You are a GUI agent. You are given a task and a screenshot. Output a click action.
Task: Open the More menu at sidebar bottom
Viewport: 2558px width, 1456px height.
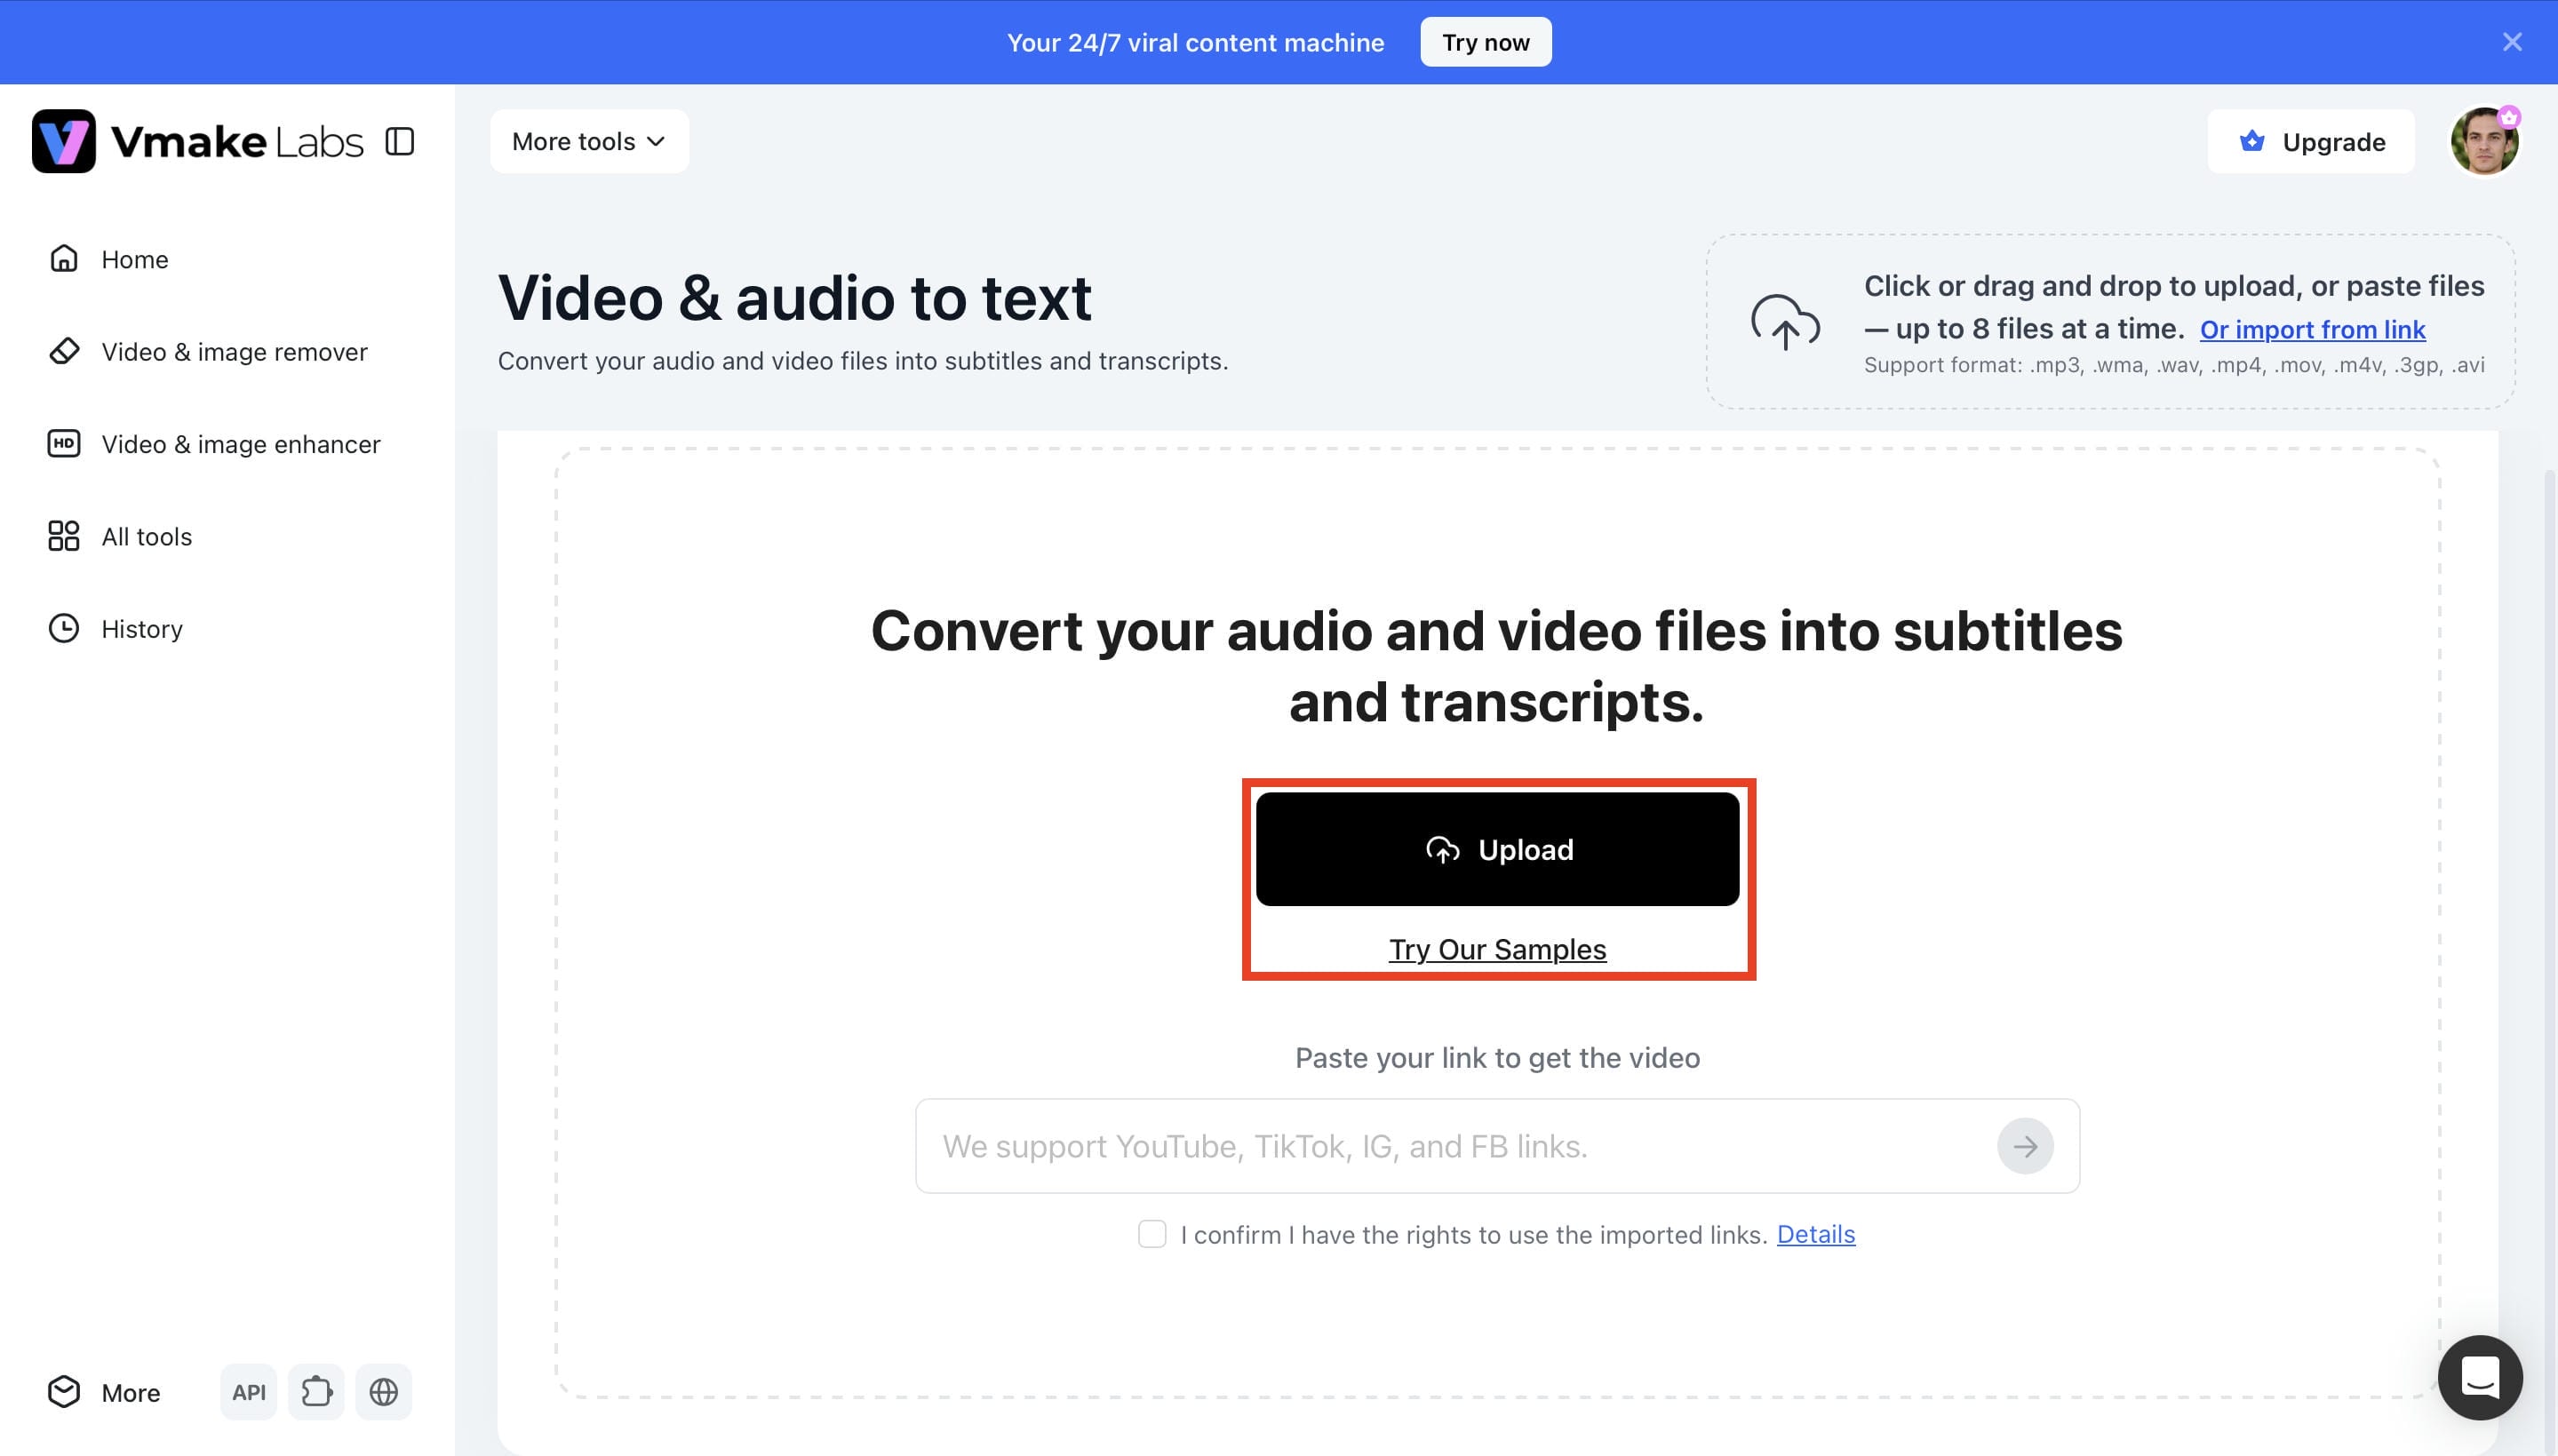(x=104, y=1392)
